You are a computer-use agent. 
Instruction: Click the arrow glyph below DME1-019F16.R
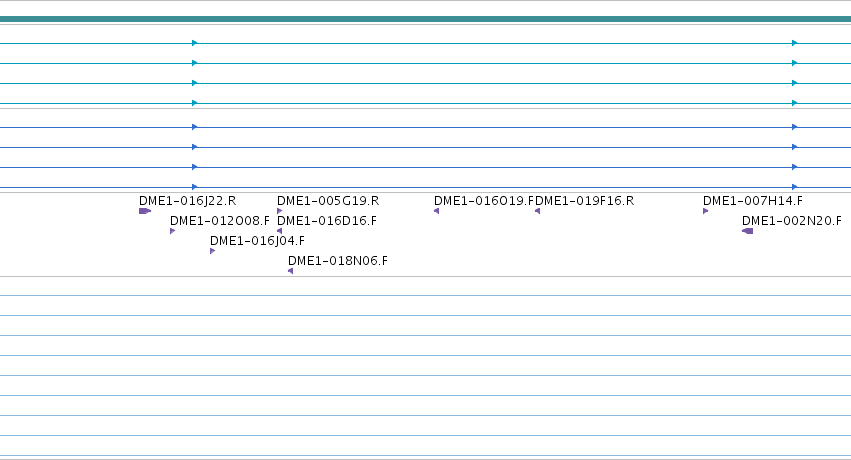[537, 211]
